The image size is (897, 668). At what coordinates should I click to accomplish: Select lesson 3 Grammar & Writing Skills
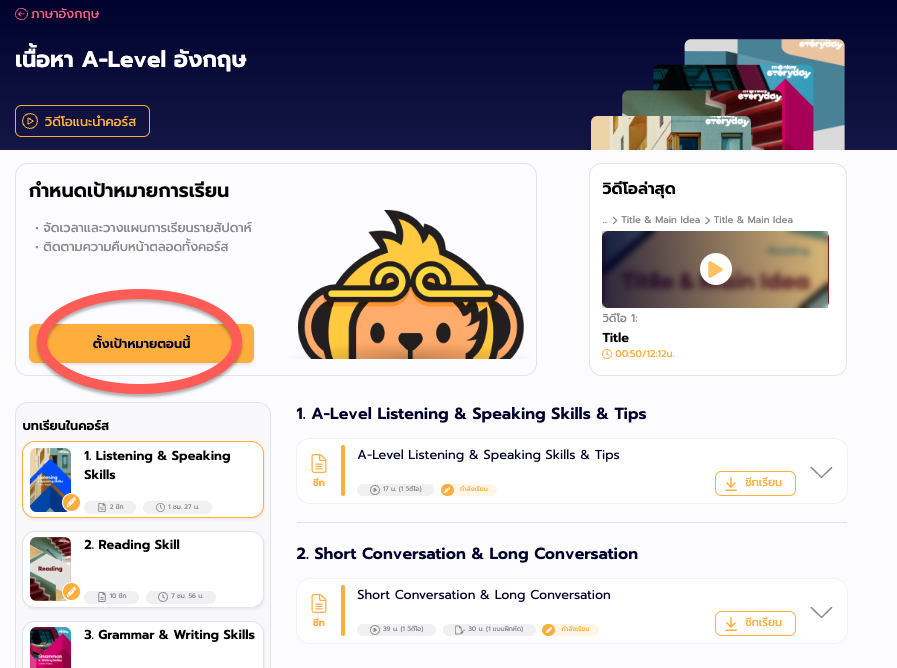[x=143, y=645]
